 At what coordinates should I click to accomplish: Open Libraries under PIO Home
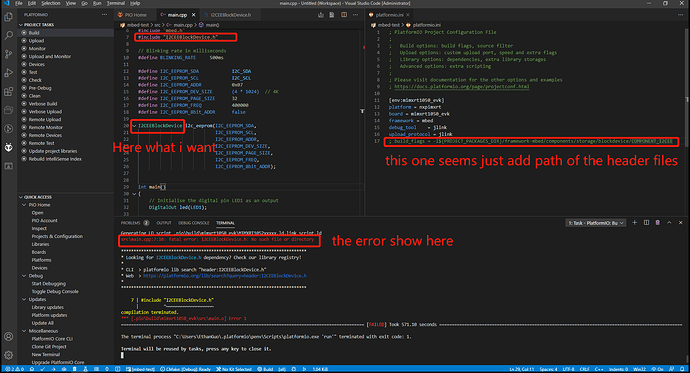[40, 245]
